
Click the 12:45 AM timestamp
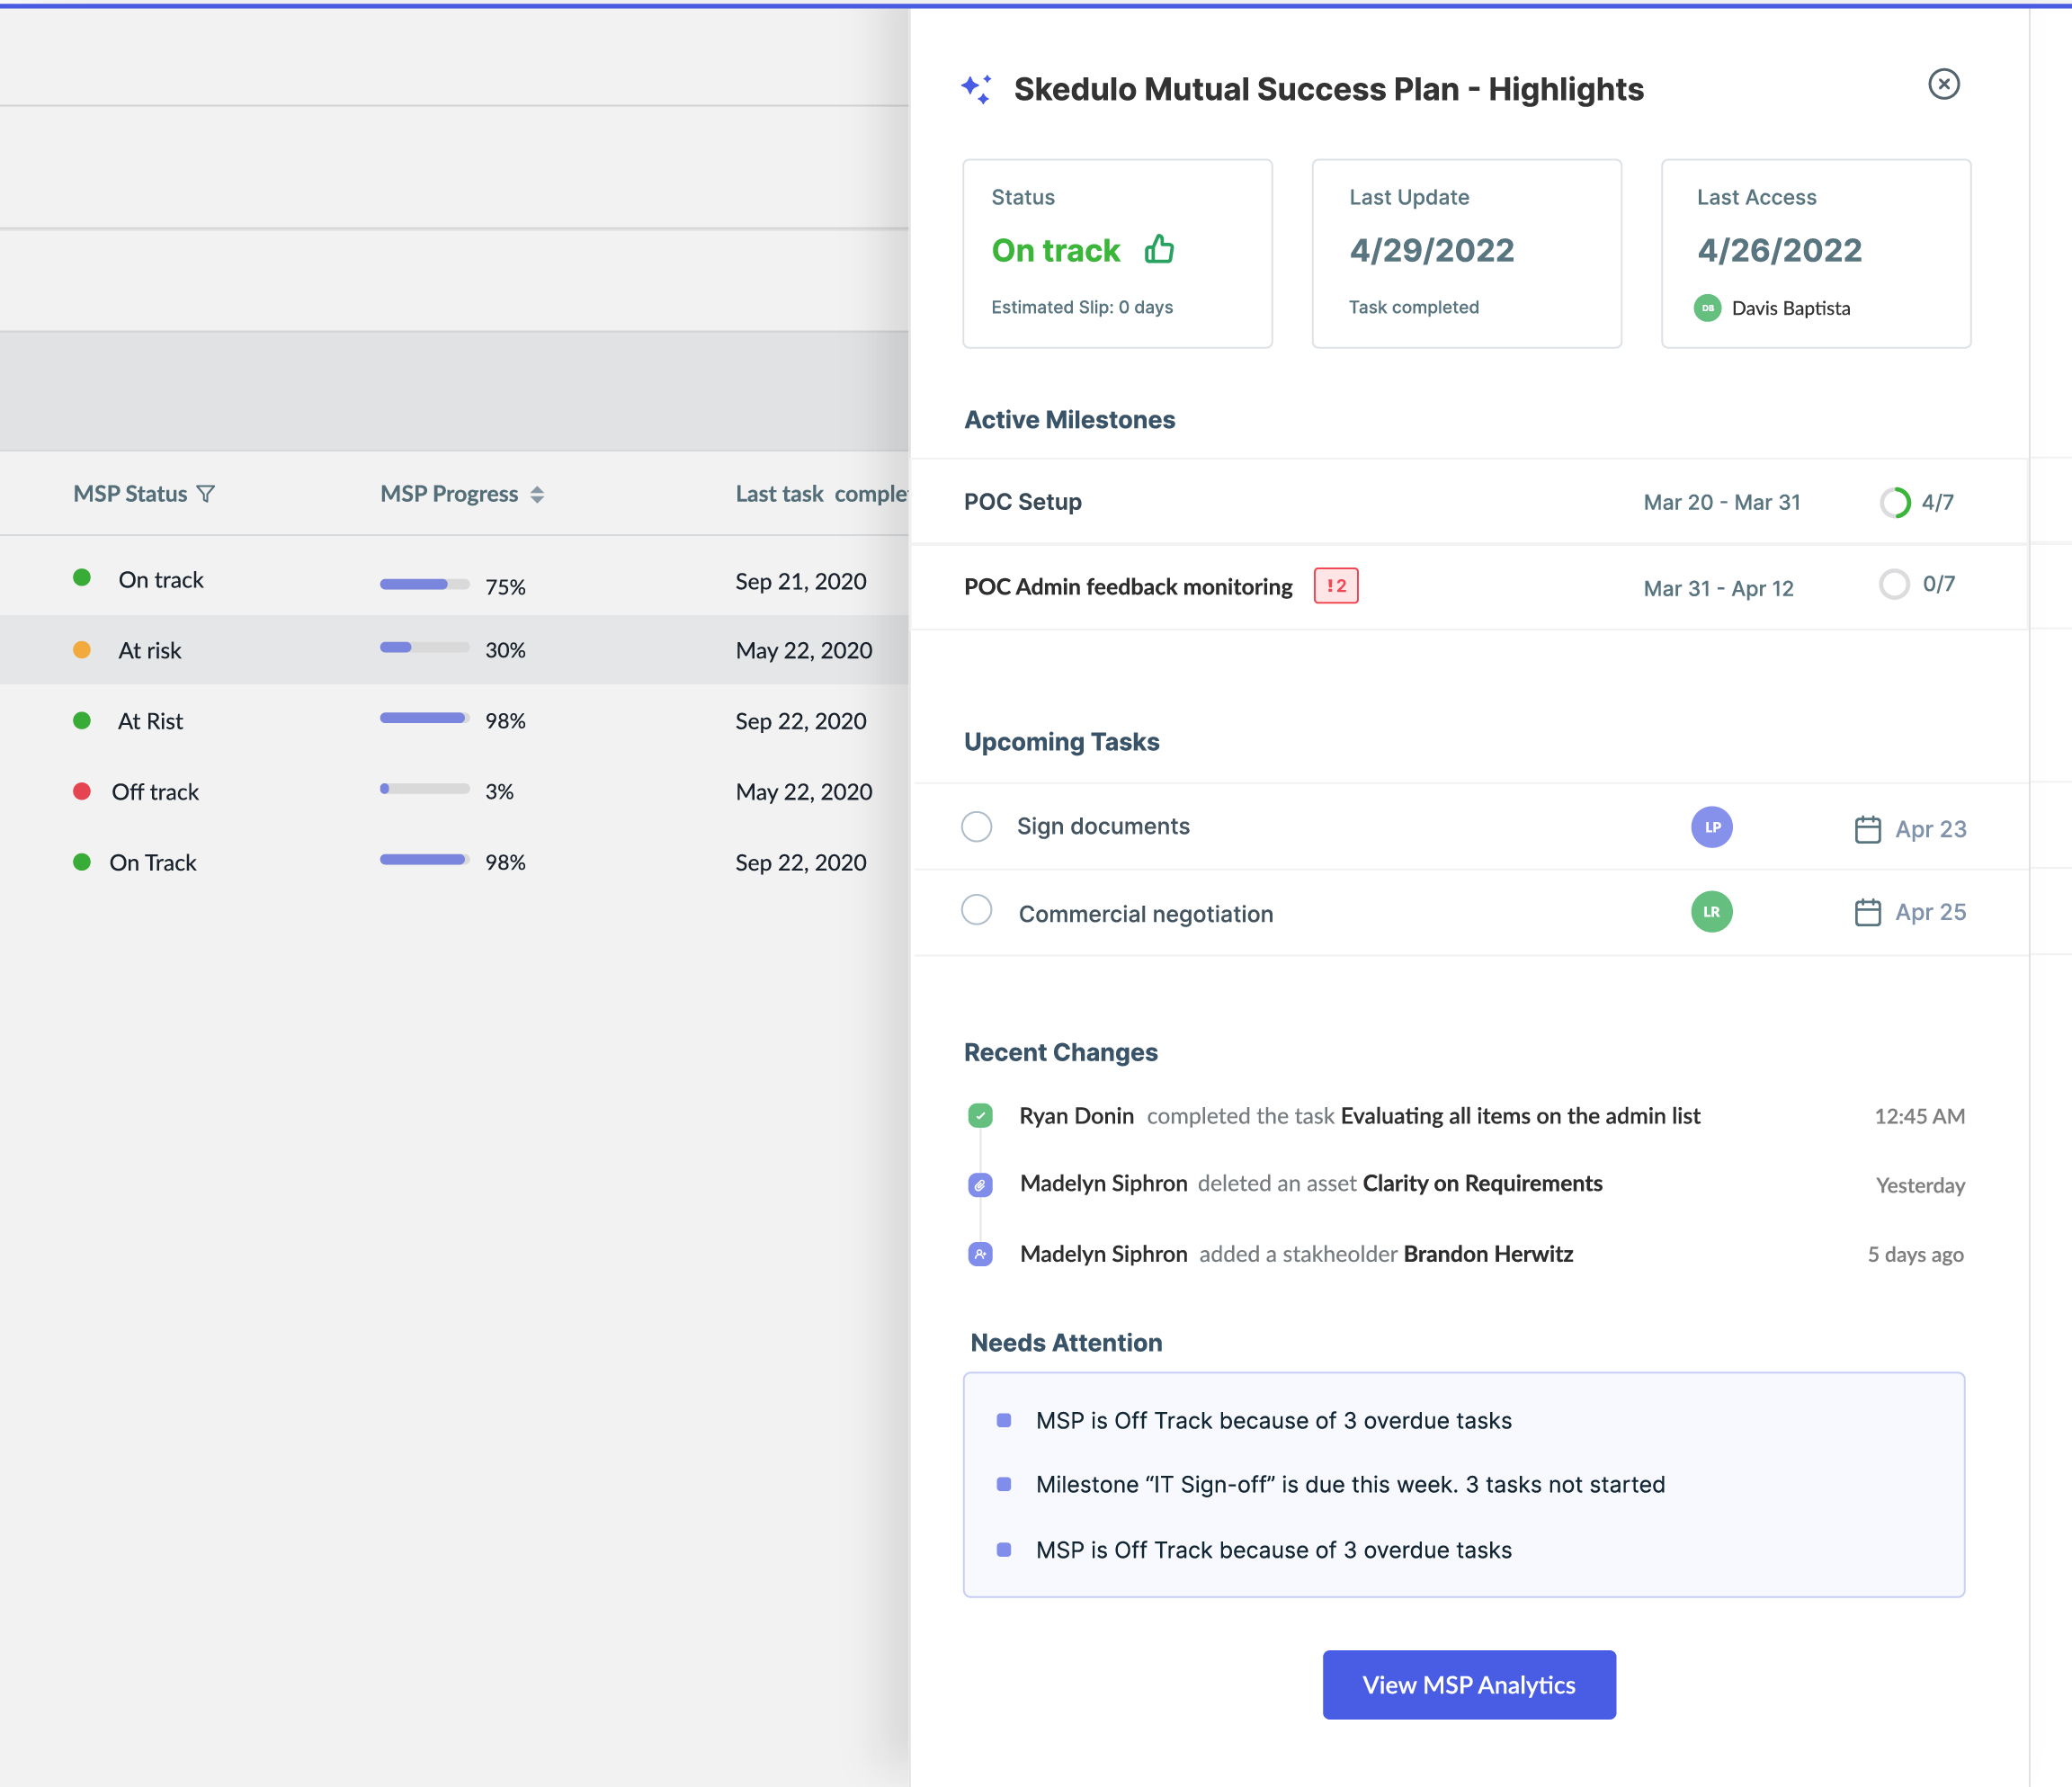click(1919, 1116)
